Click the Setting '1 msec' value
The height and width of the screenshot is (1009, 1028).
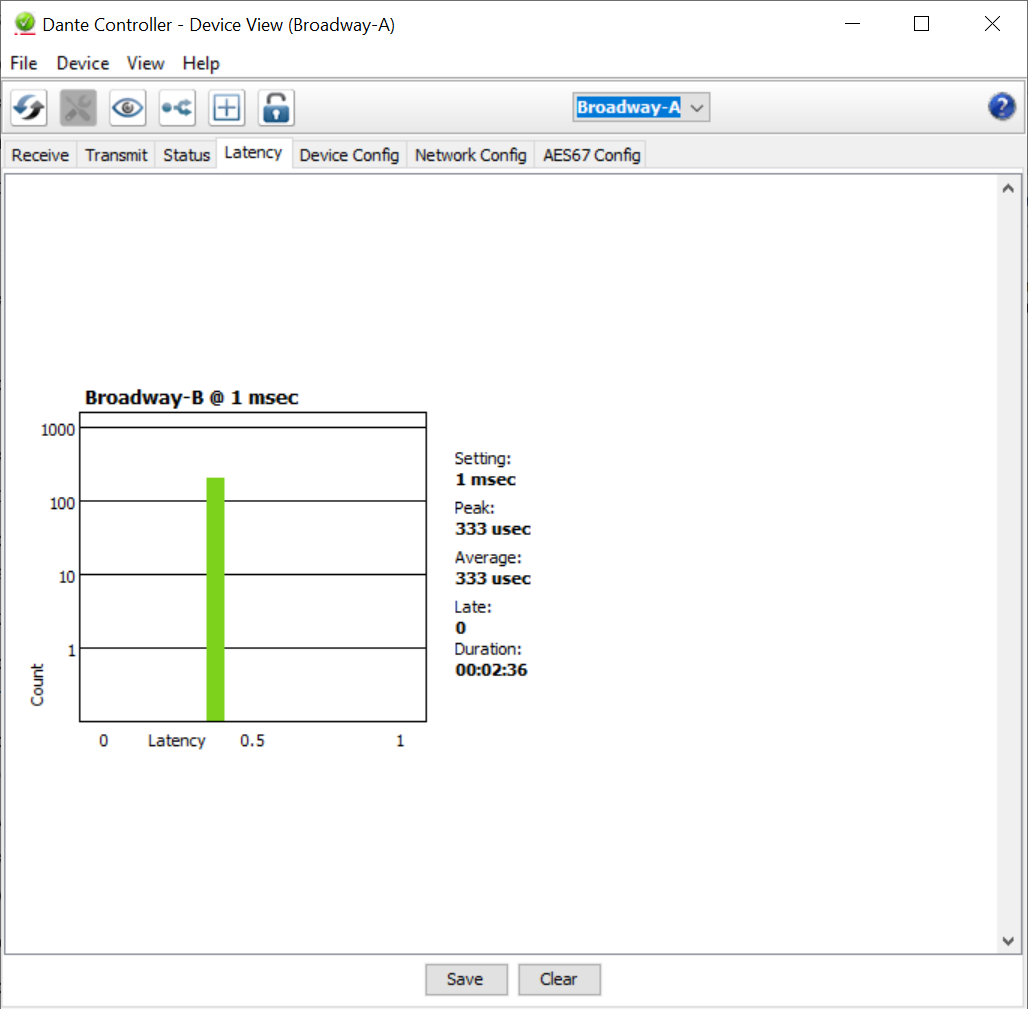485,480
